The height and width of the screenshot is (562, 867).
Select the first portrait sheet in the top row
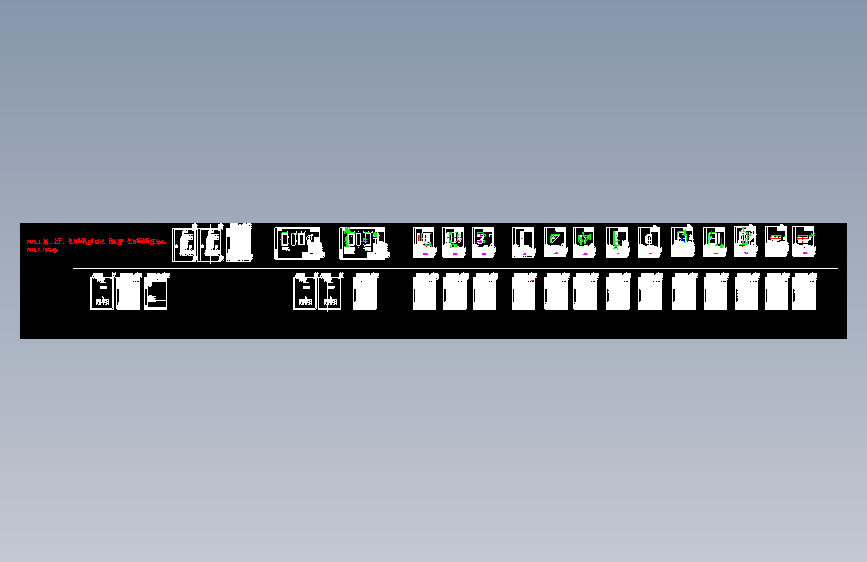(184, 244)
